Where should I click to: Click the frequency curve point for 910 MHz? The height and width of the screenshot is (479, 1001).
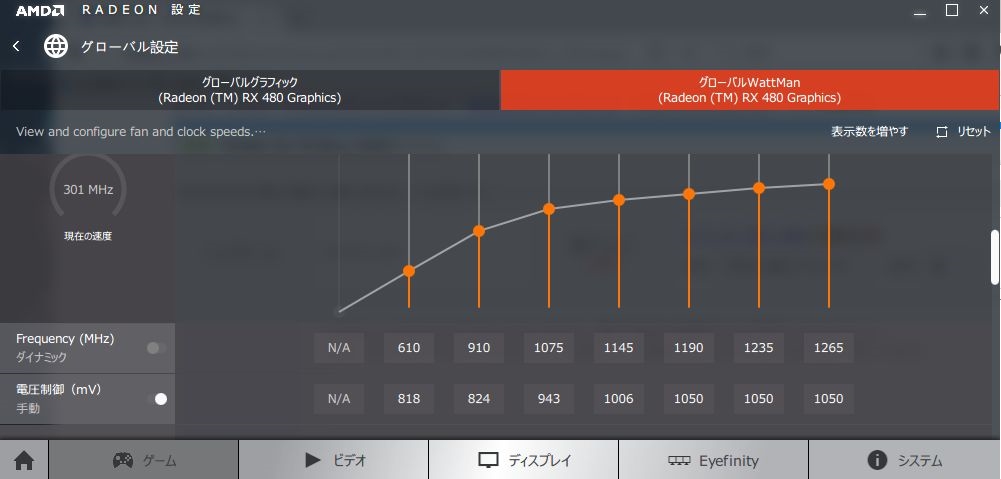coord(479,231)
